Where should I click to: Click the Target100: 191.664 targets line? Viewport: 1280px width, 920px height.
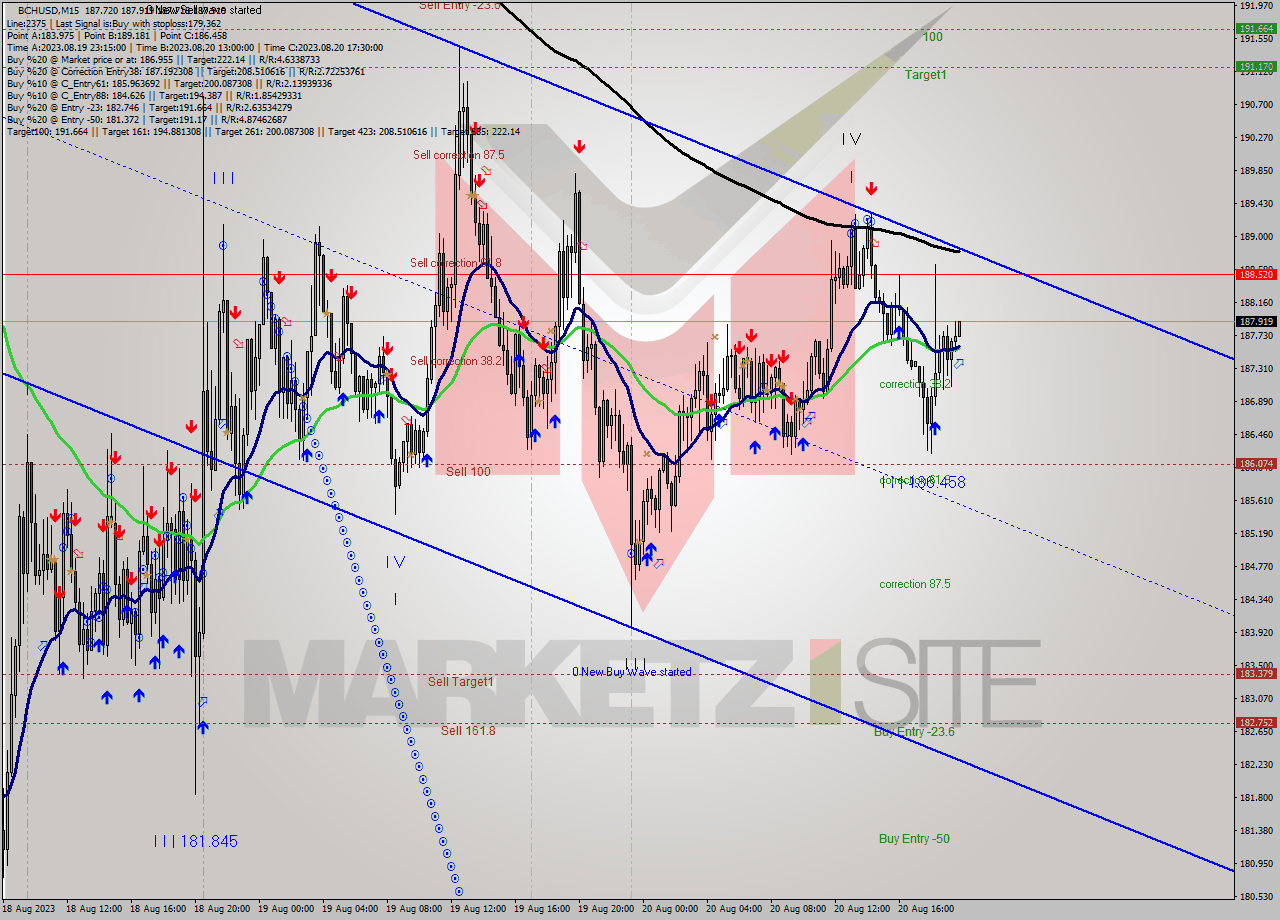pyautogui.click(x=263, y=132)
